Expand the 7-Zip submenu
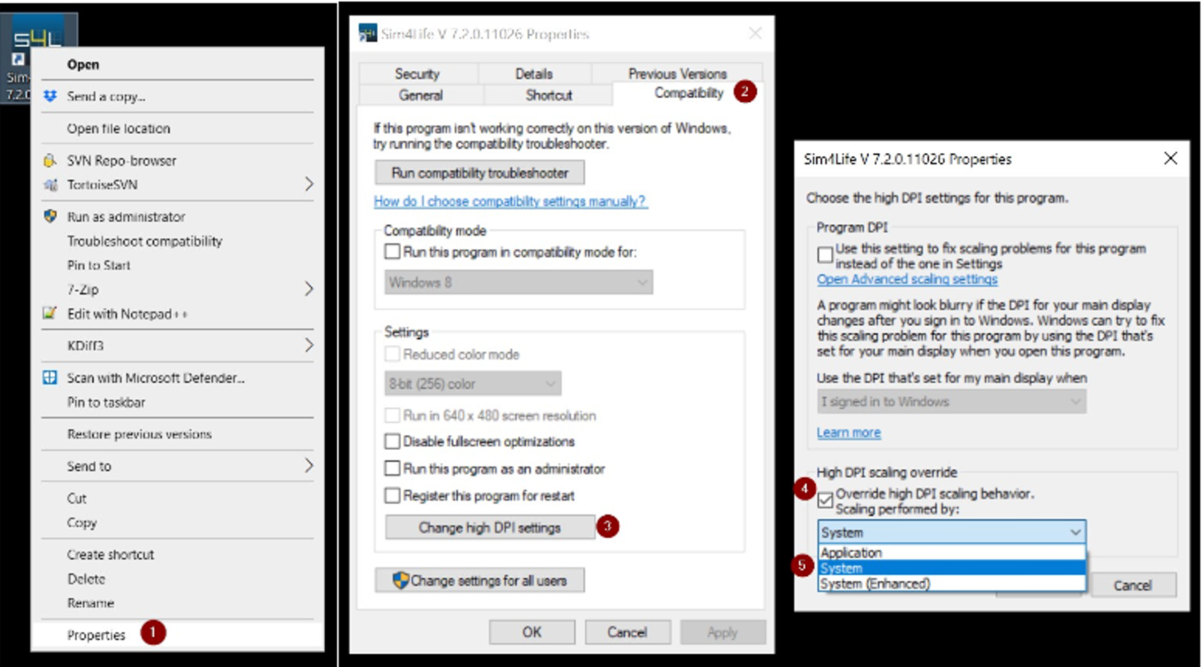 [x=308, y=289]
